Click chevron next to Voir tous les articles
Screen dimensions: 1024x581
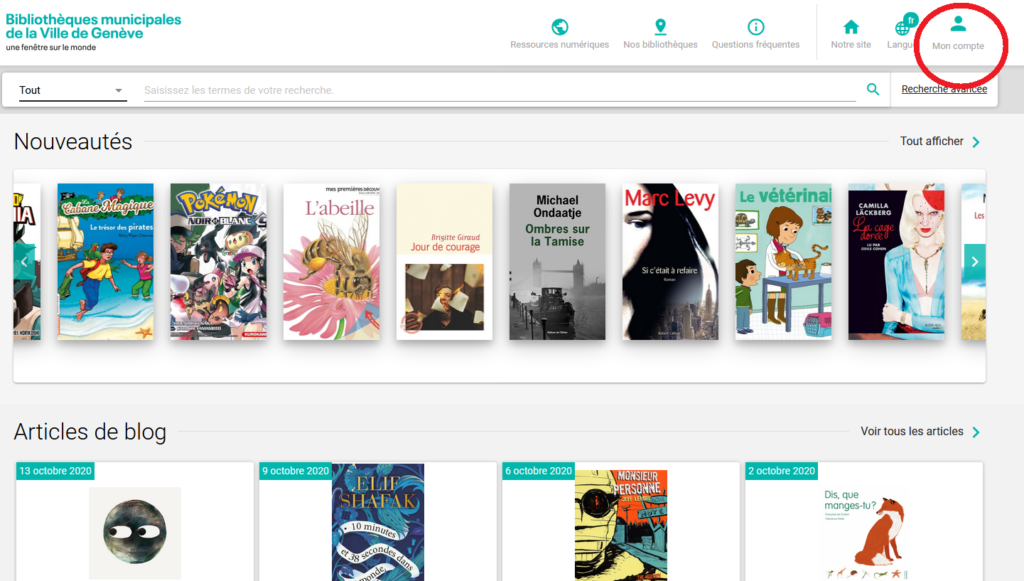click(976, 432)
